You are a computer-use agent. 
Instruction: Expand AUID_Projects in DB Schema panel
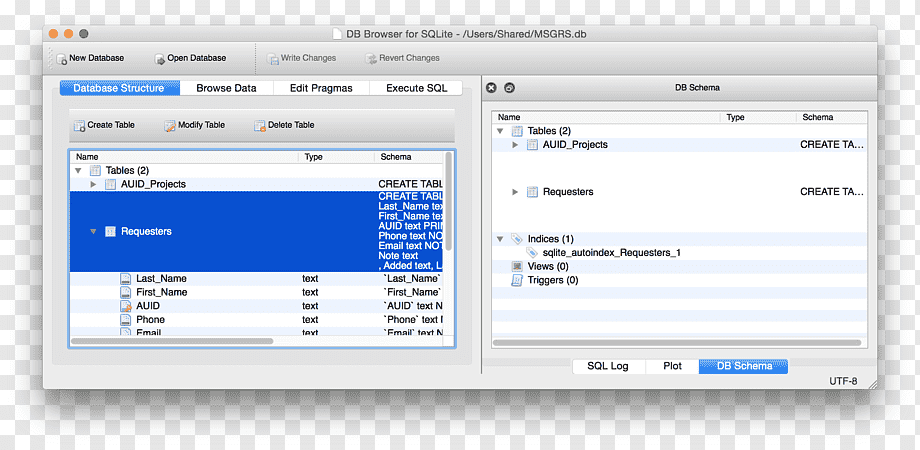515,144
